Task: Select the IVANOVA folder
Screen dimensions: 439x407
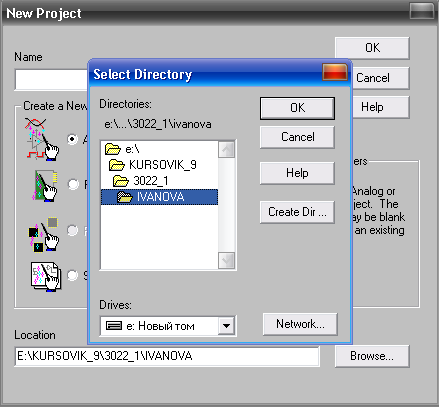Action: pos(159,197)
